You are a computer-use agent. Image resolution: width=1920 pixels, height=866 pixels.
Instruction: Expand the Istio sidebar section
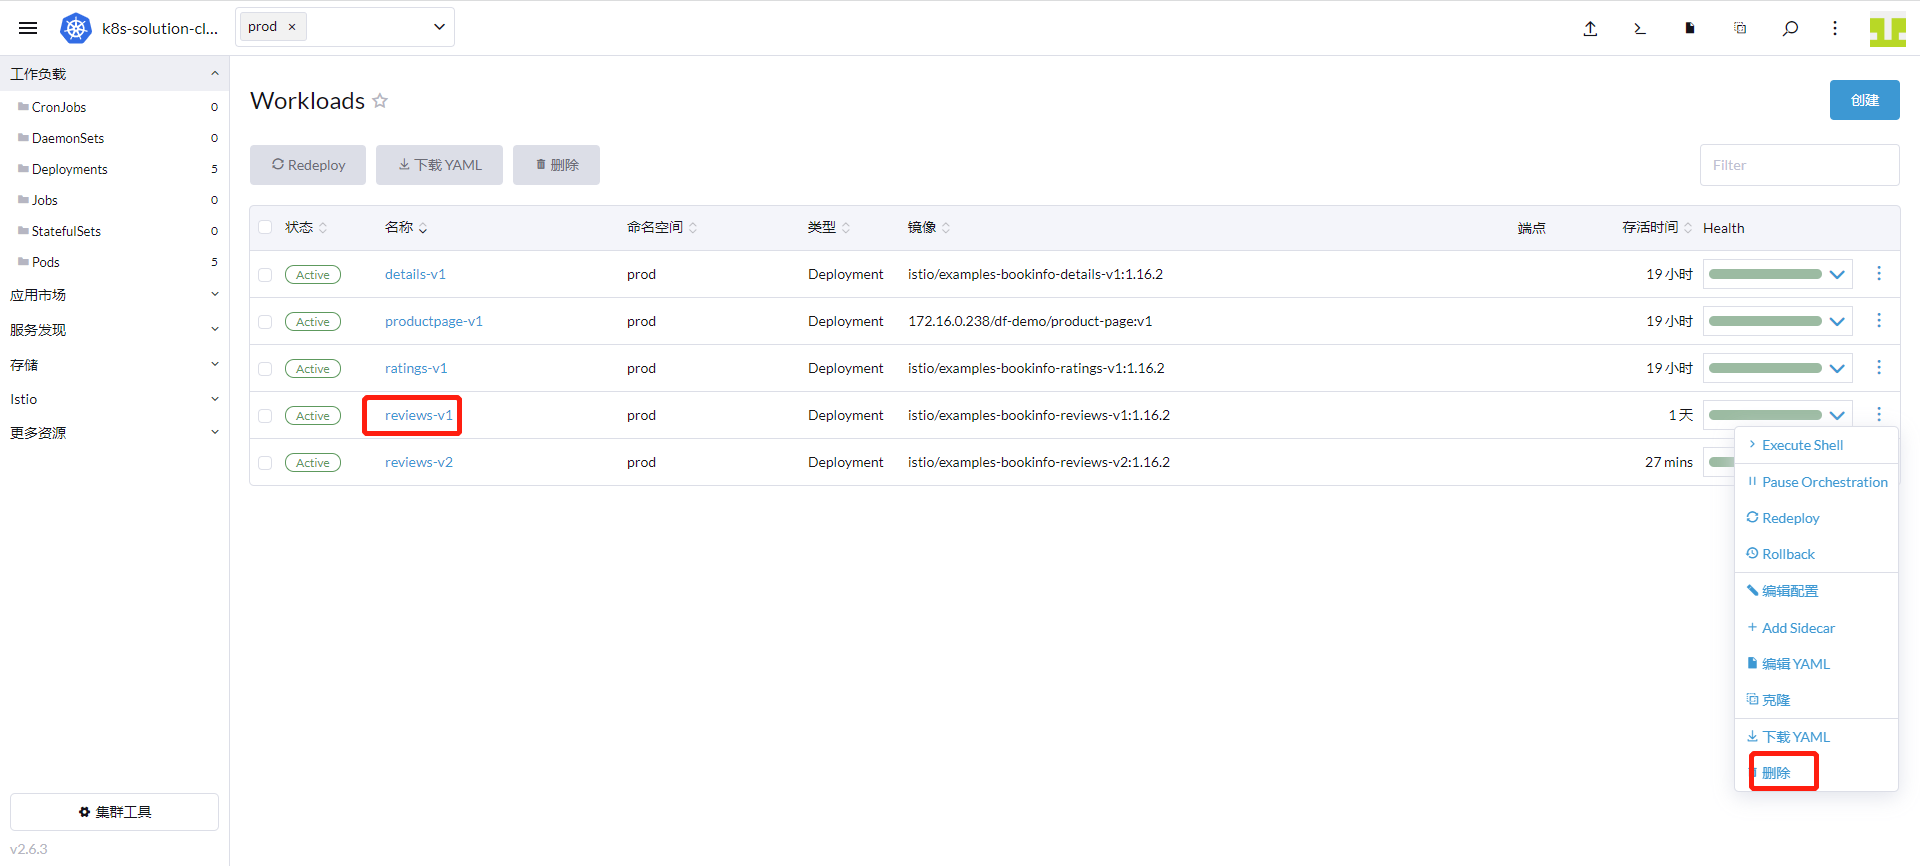[x=114, y=399]
